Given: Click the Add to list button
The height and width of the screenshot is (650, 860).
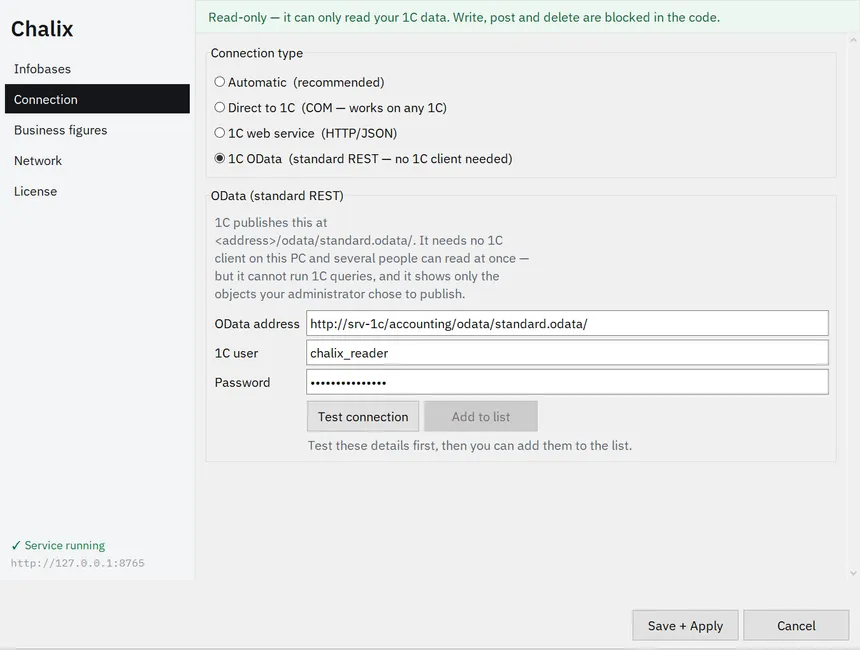Looking at the screenshot, I should click(481, 417).
